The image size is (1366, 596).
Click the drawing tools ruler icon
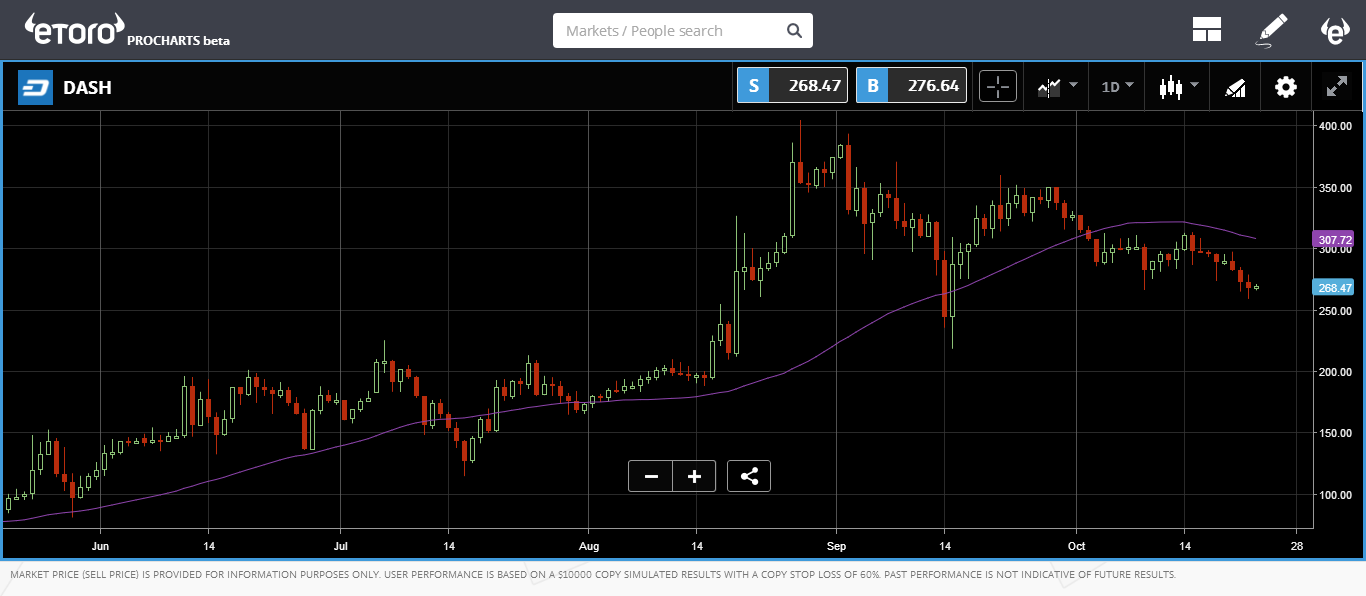coord(1235,87)
